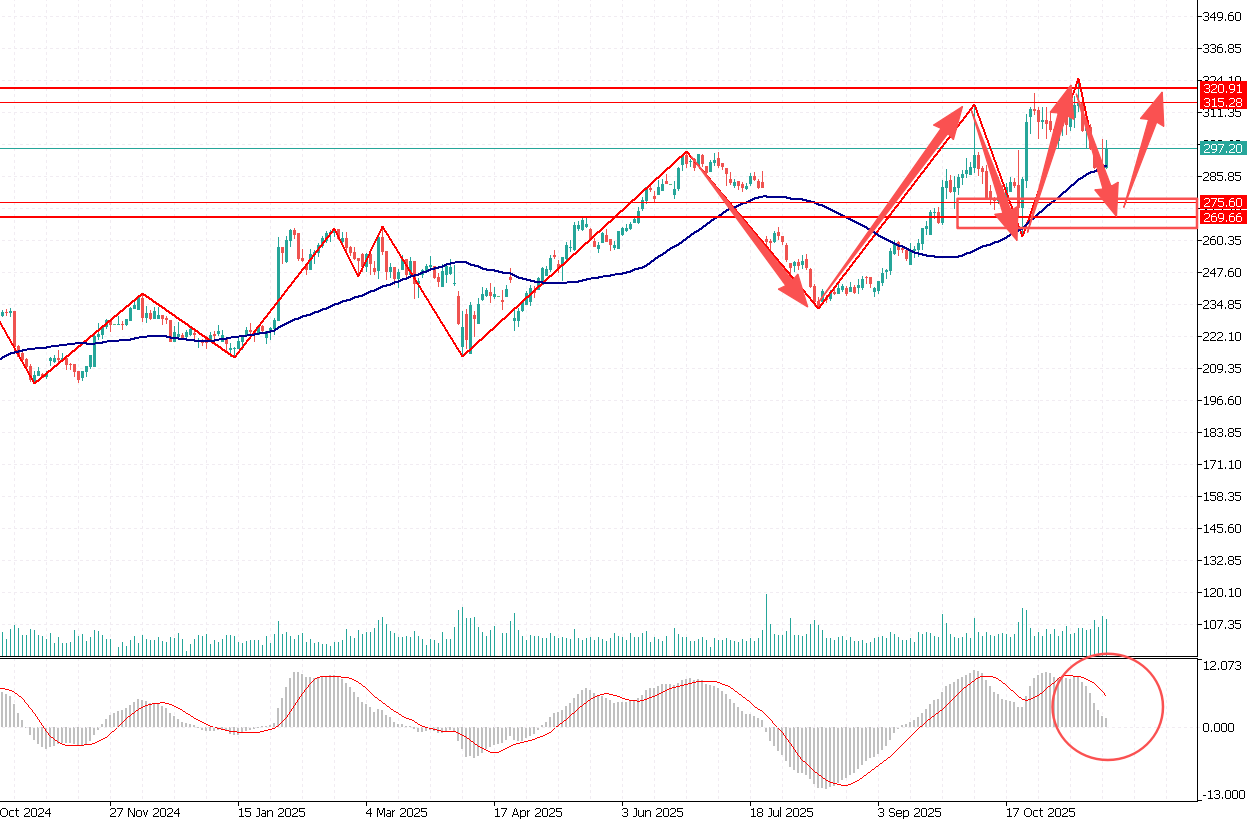Click the -13.000 indicator scale label
This screenshot has height=819, width=1260.
[1222, 794]
